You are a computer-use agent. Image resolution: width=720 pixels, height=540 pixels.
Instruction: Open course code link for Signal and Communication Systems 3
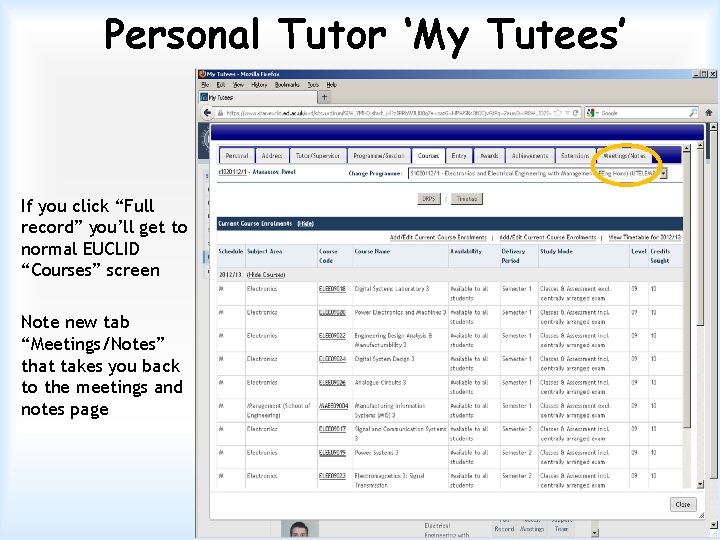pyautogui.click(x=332, y=429)
